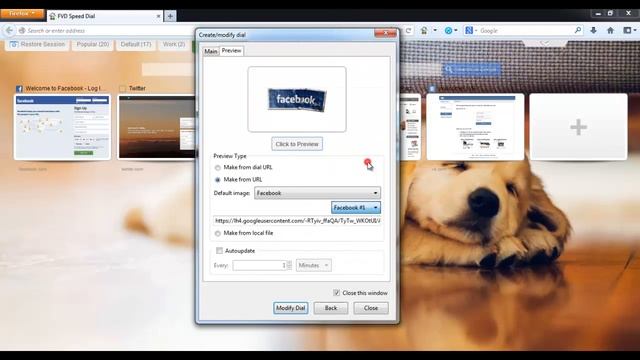640x360 pixels.
Task: Switch to the Popular (20) group
Action: click(93, 44)
